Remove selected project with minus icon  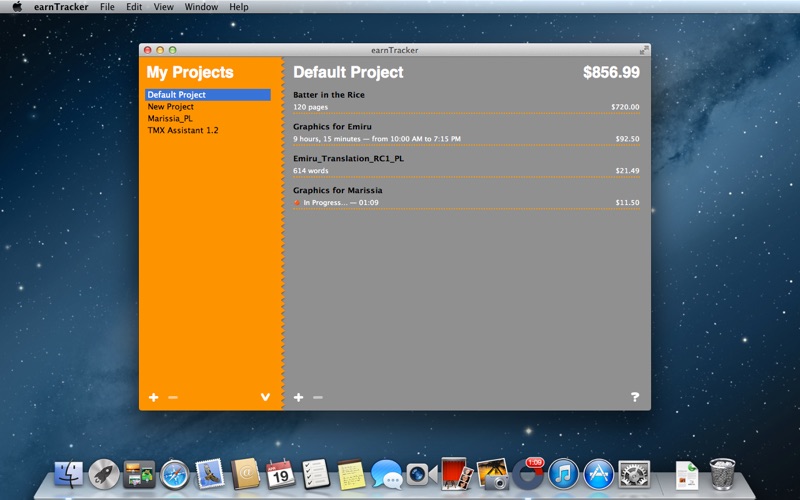click(x=173, y=397)
